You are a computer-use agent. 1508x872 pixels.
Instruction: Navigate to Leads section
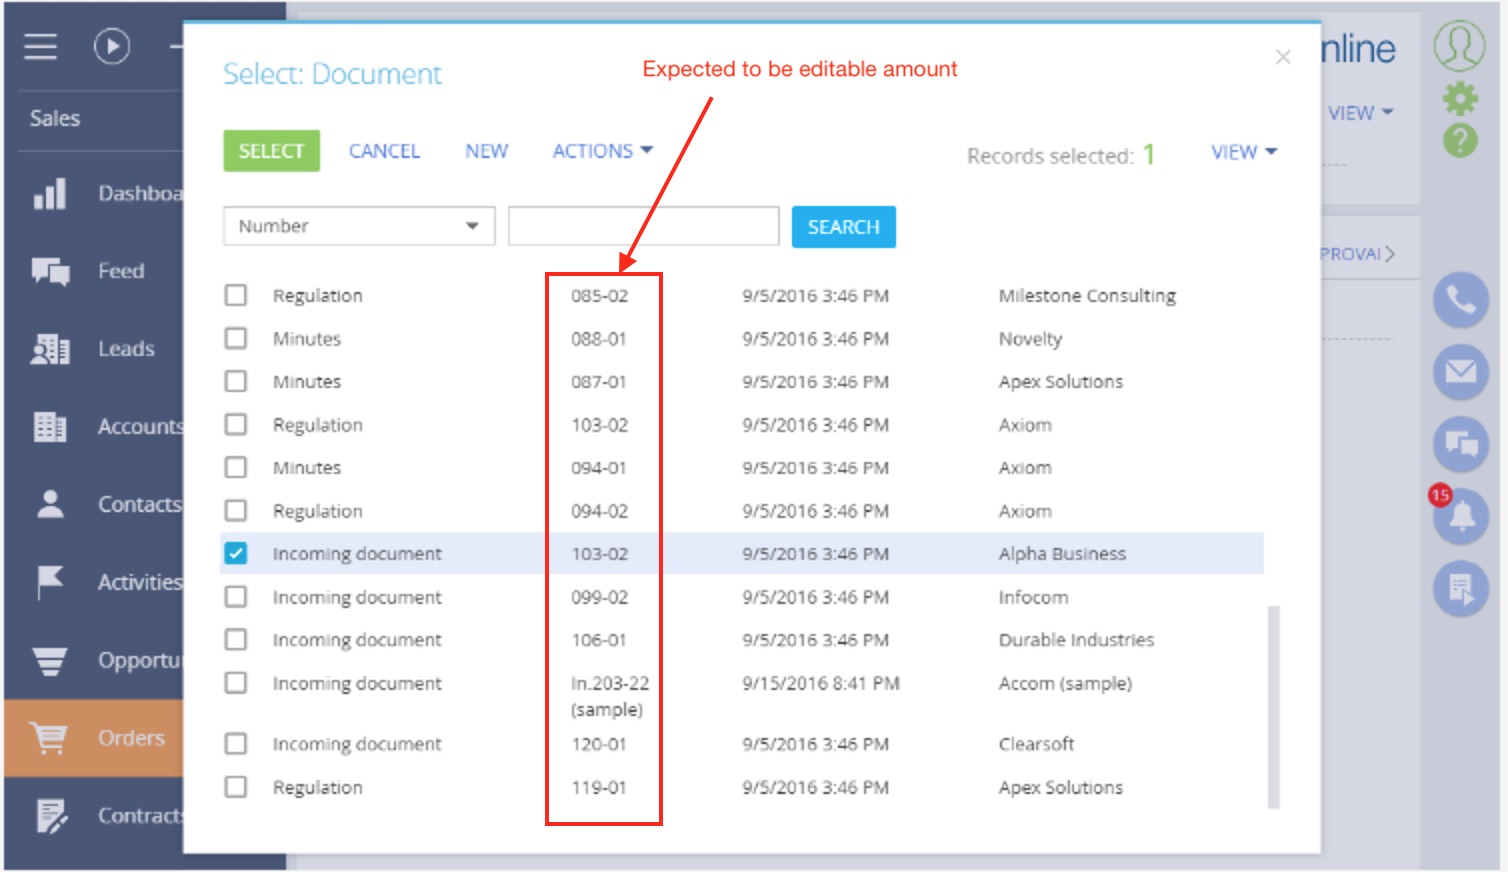tap(126, 349)
